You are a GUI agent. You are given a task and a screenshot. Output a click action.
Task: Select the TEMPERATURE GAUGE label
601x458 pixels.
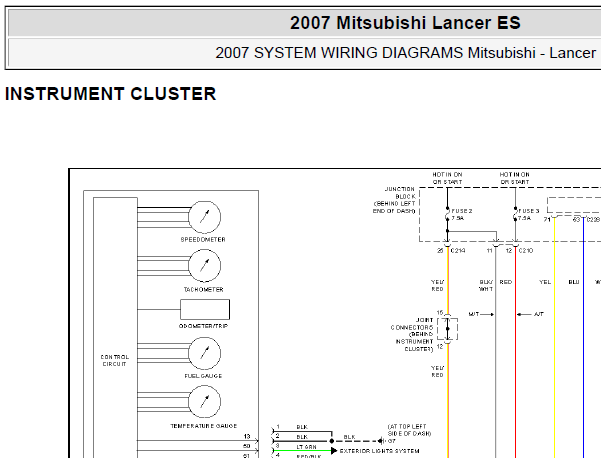tap(204, 426)
